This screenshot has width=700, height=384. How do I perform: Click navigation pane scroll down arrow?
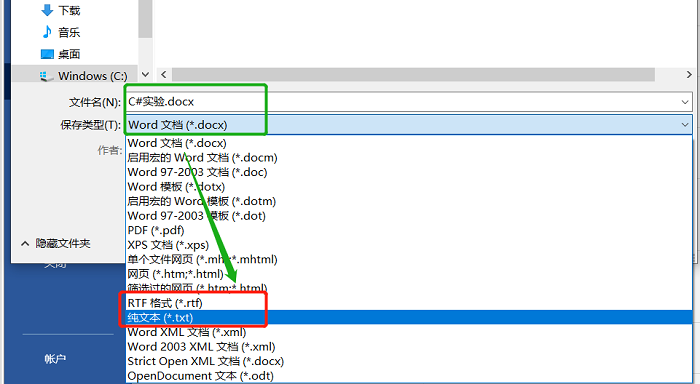coord(145,75)
